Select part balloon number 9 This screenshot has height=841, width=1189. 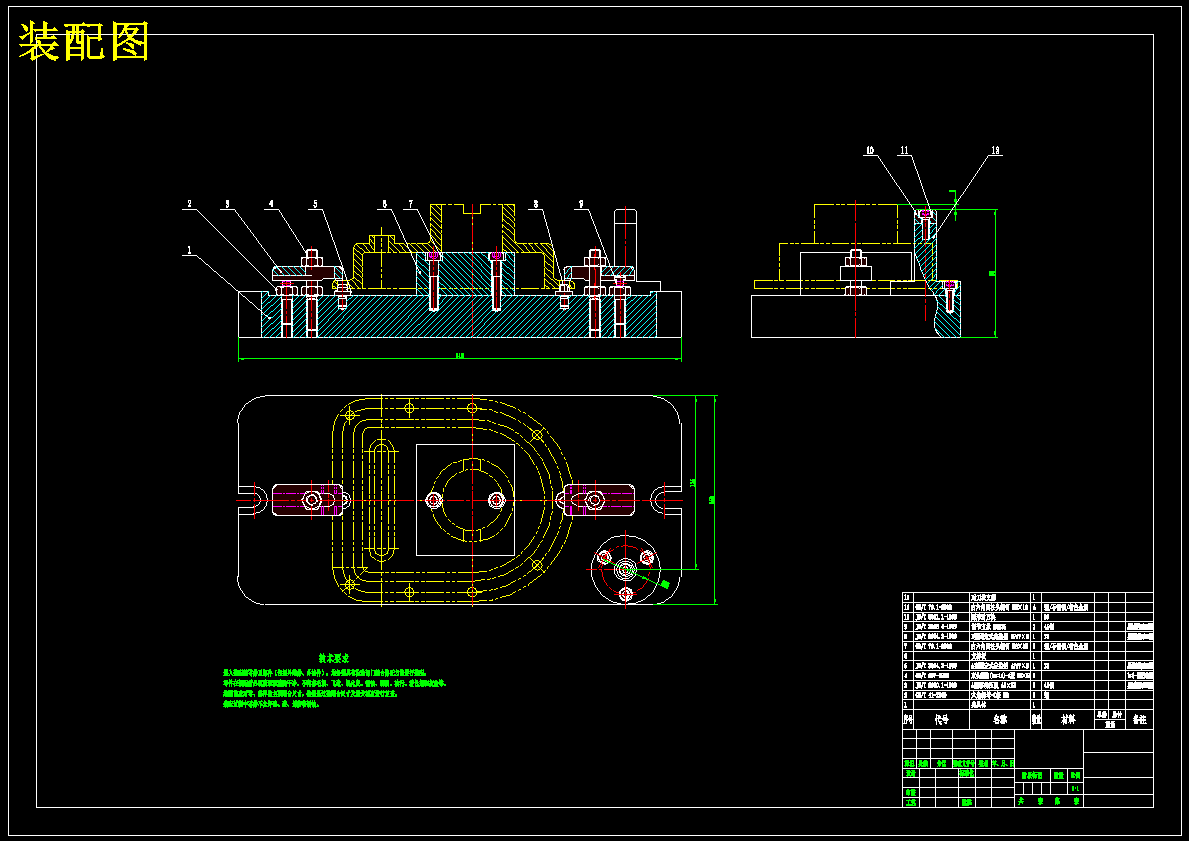(x=581, y=204)
